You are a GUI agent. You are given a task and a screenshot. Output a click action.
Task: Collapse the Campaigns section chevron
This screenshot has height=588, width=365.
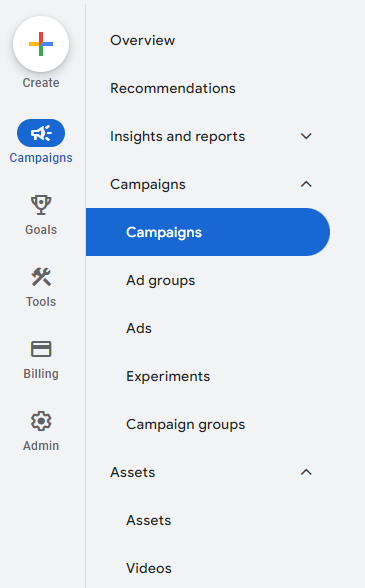(x=306, y=184)
